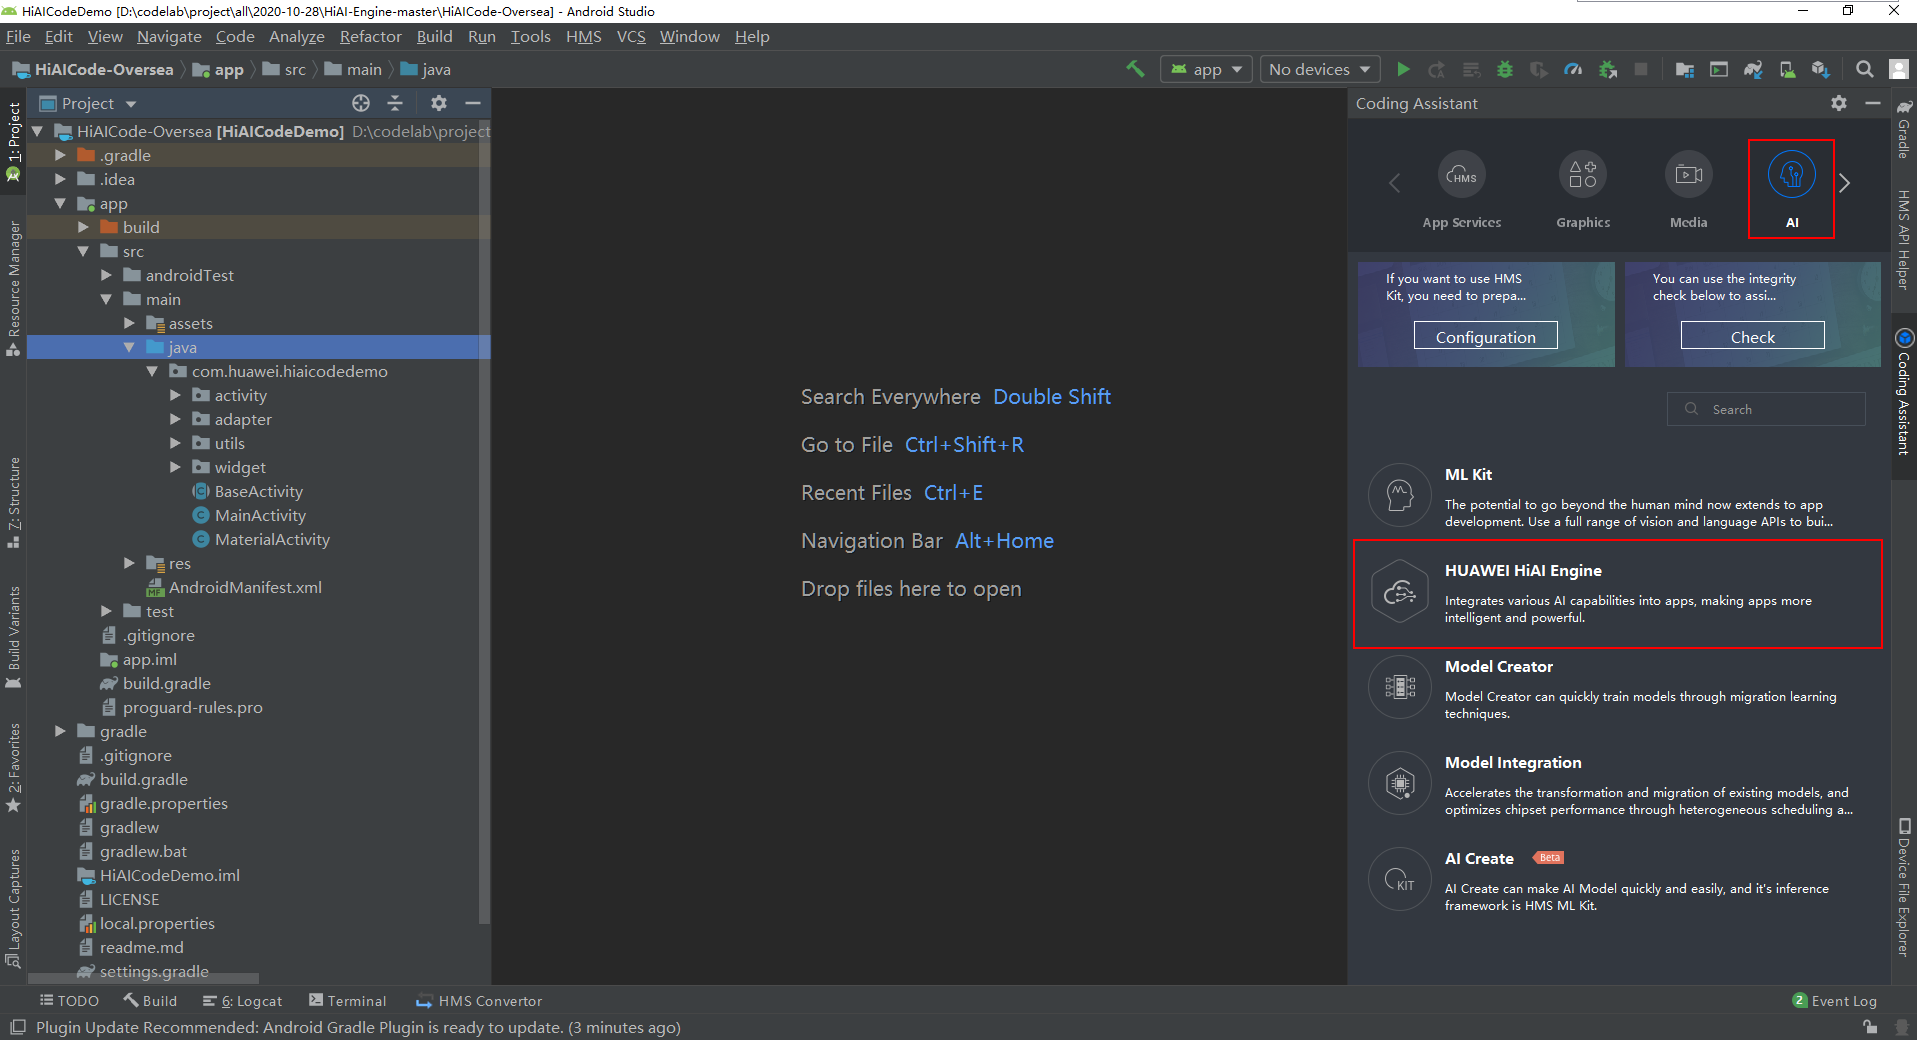This screenshot has height=1040, width=1917.
Task: Select the Graphics category icon
Action: tap(1582, 176)
